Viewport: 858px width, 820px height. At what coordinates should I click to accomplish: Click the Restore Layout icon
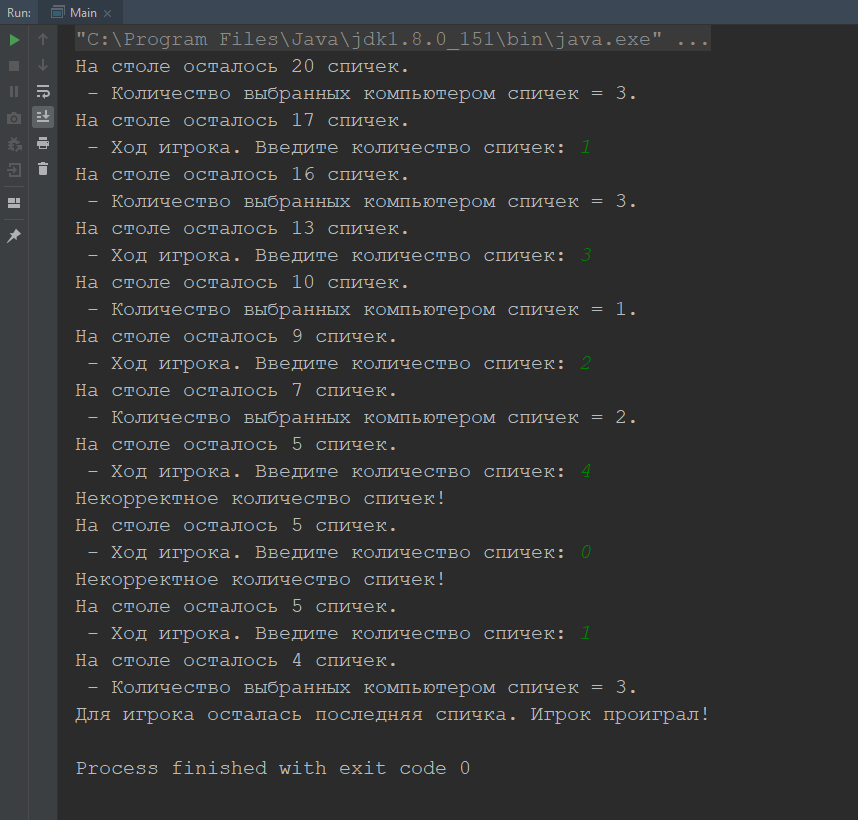(x=14, y=203)
